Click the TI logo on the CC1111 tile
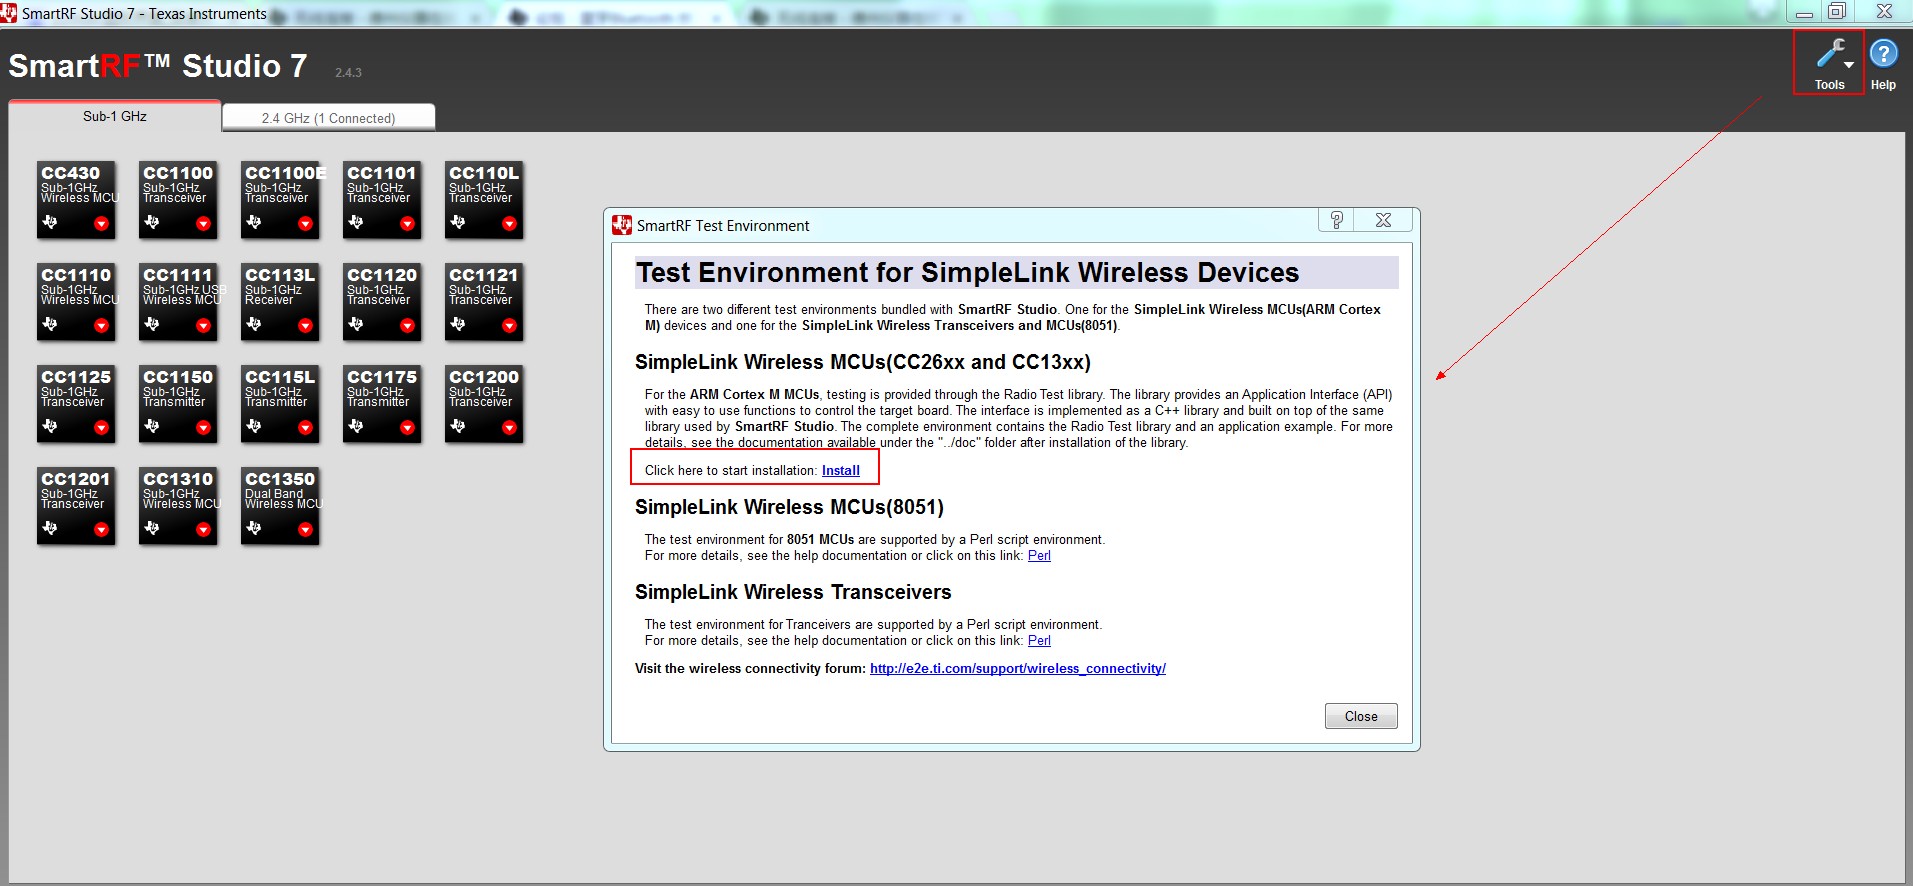 coord(152,324)
